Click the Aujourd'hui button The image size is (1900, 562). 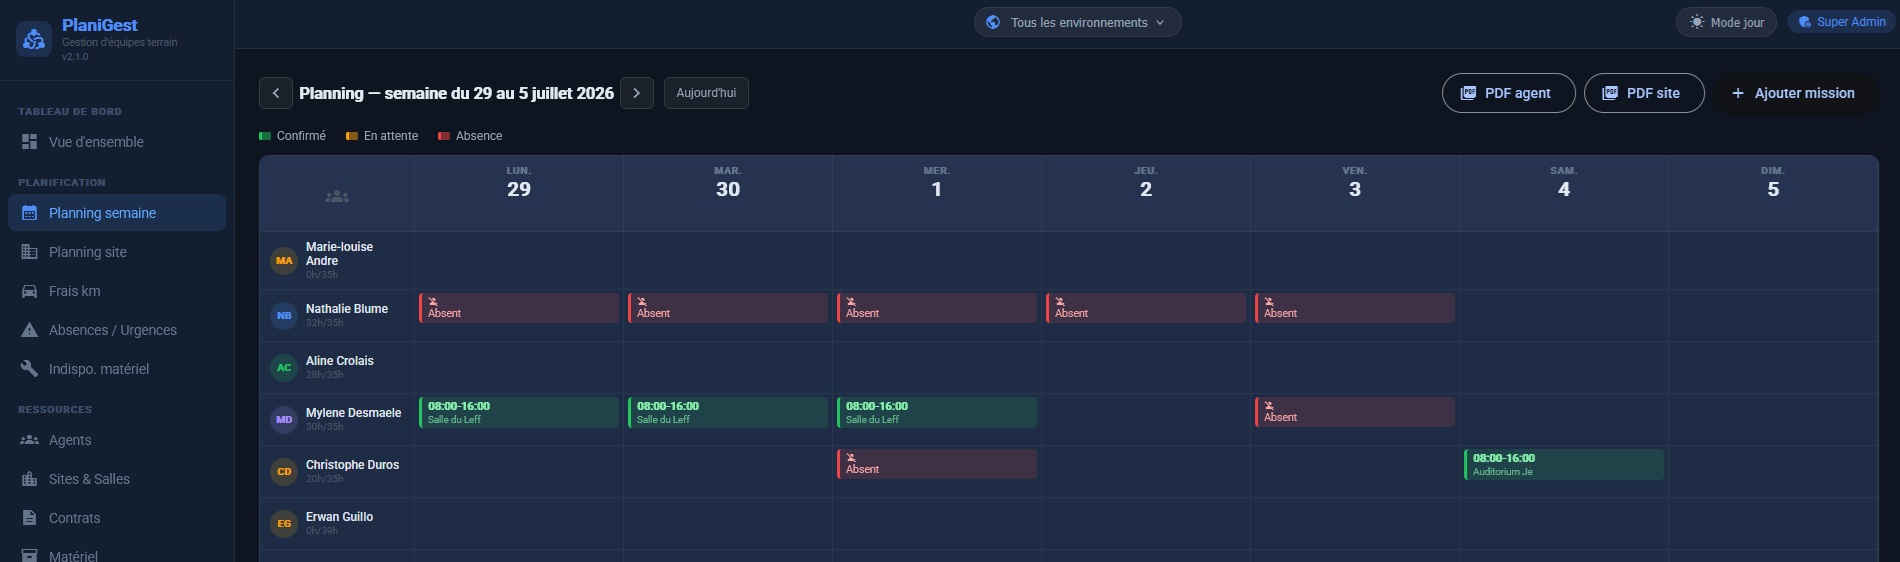[x=706, y=93]
